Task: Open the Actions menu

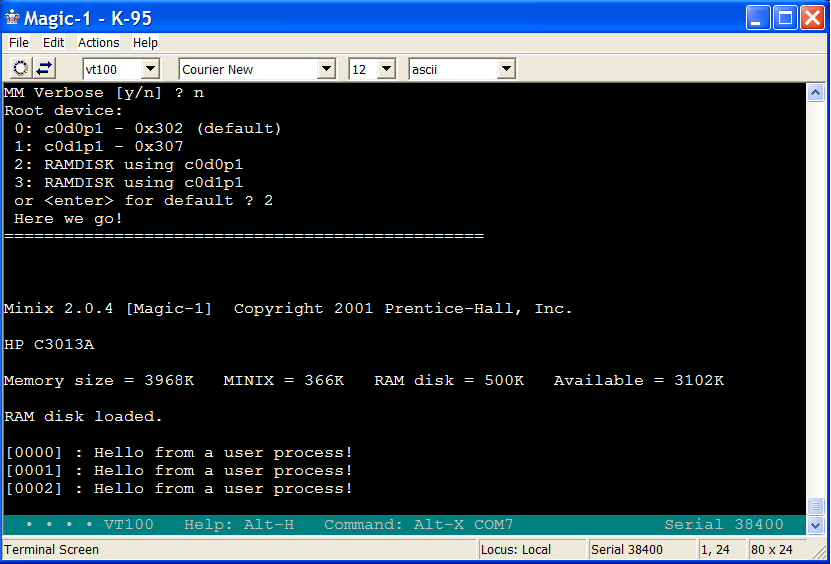Action: 98,43
